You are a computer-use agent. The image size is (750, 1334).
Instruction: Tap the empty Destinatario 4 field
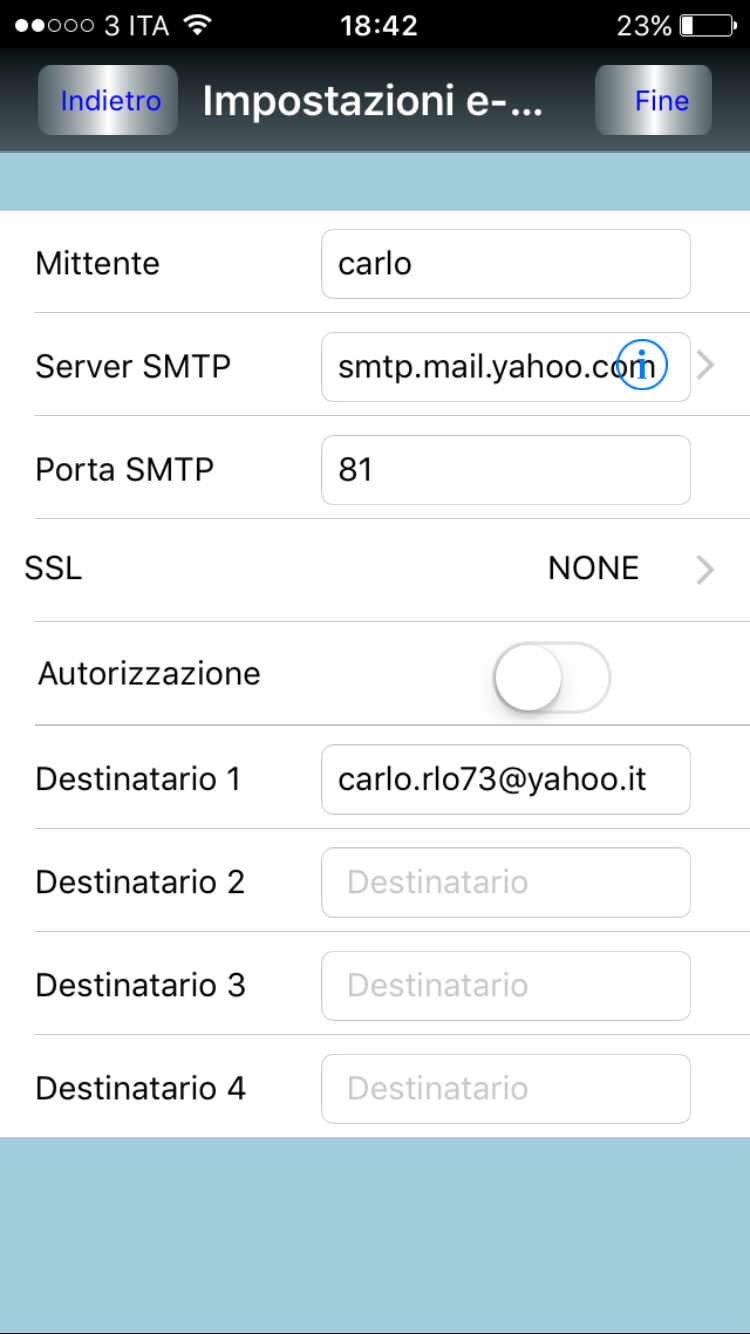point(505,1088)
